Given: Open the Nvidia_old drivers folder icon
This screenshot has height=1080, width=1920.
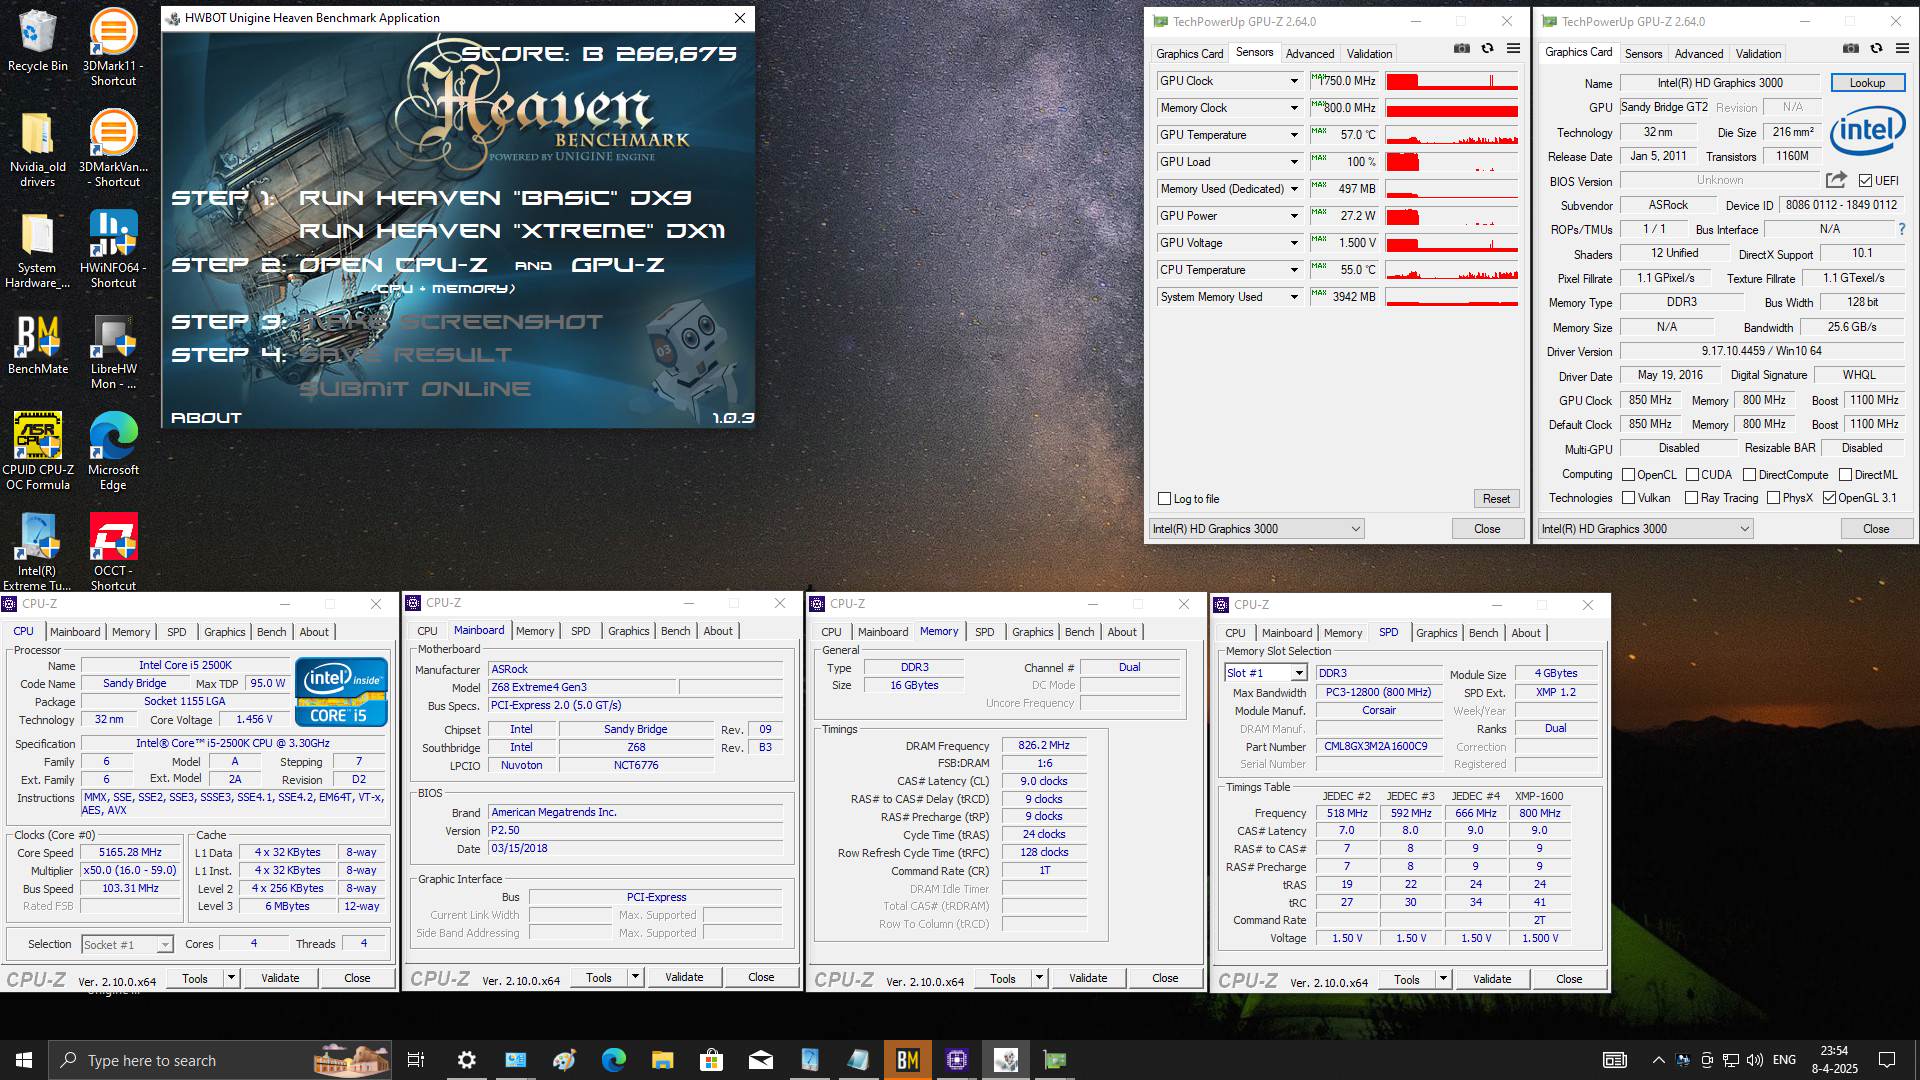Looking at the screenshot, I should [x=37, y=148].
